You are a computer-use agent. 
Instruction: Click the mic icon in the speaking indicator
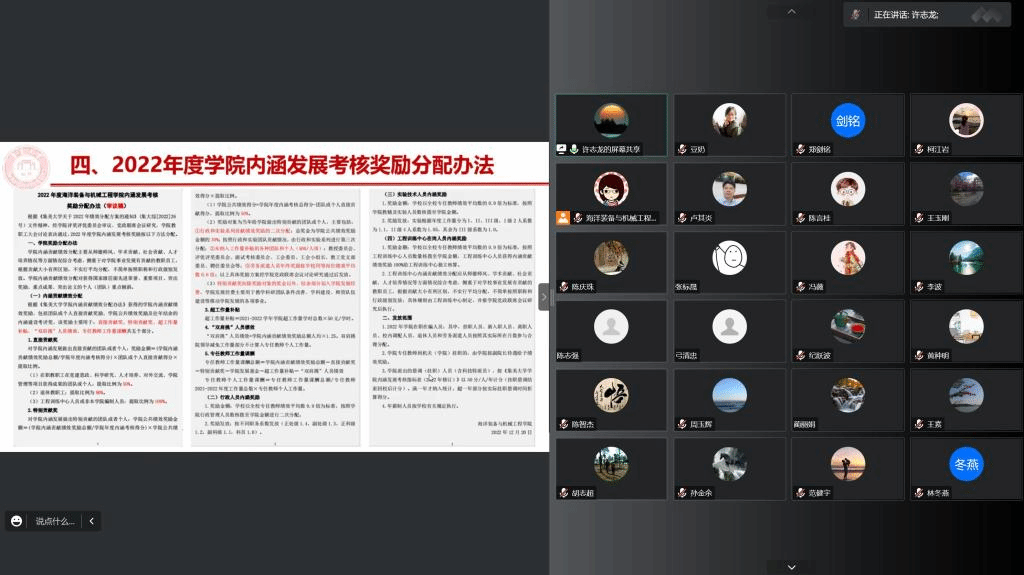(856, 15)
